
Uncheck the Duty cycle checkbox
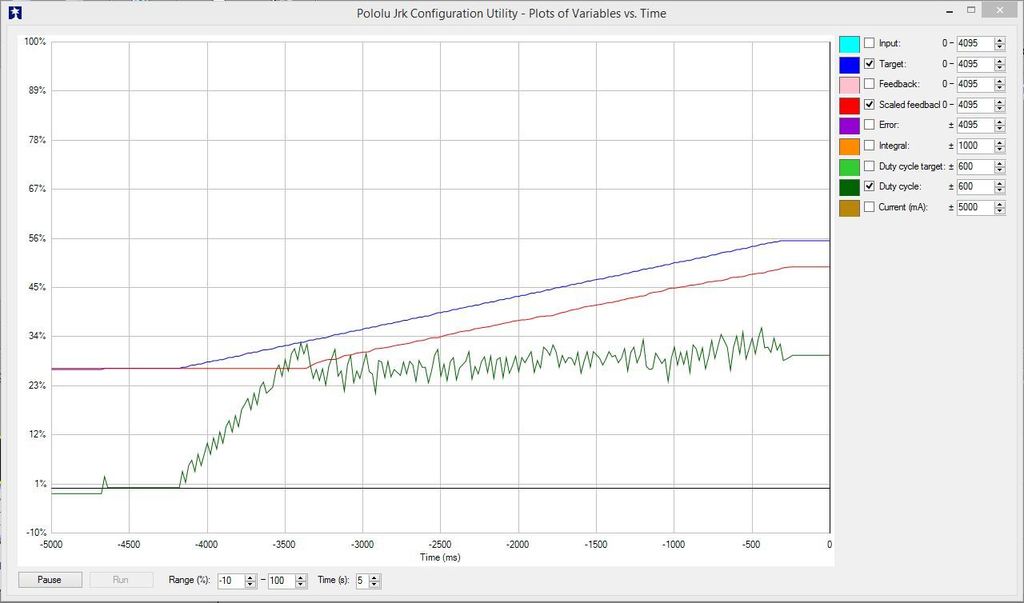(x=869, y=186)
